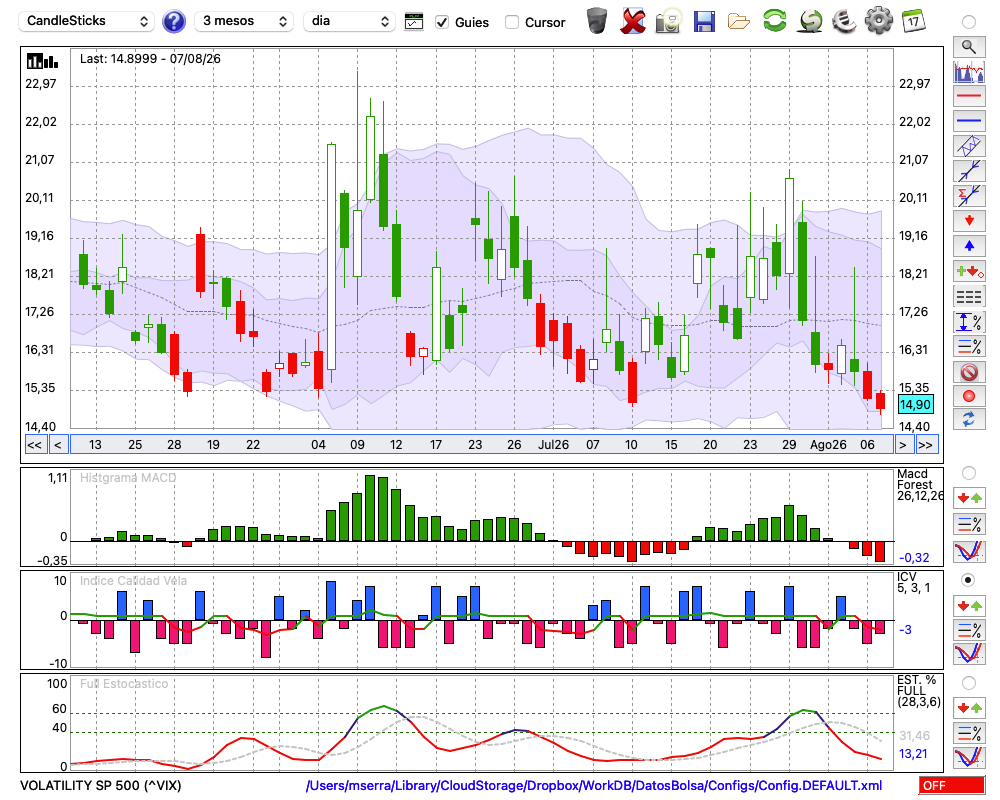The image size is (1000, 800).
Task: Open the calendar icon showing 17
Action: [x=913, y=21]
